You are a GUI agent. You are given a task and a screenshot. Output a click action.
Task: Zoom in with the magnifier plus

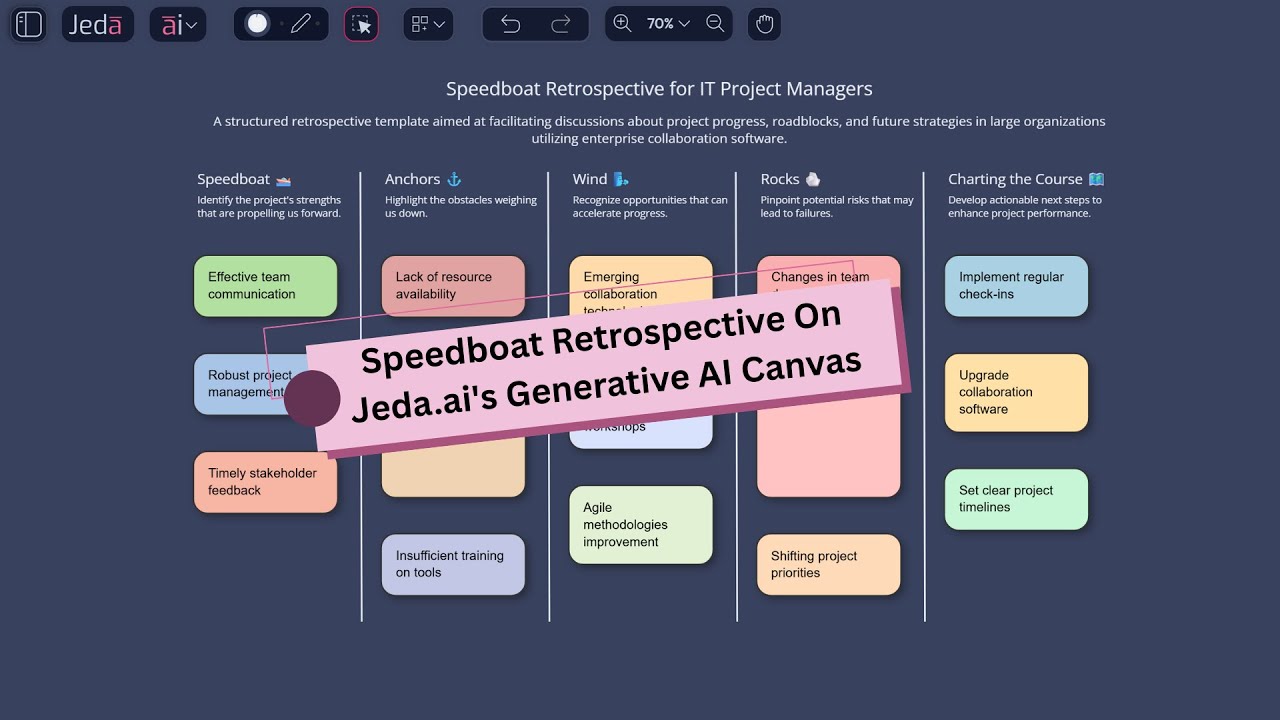[x=622, y=24]
